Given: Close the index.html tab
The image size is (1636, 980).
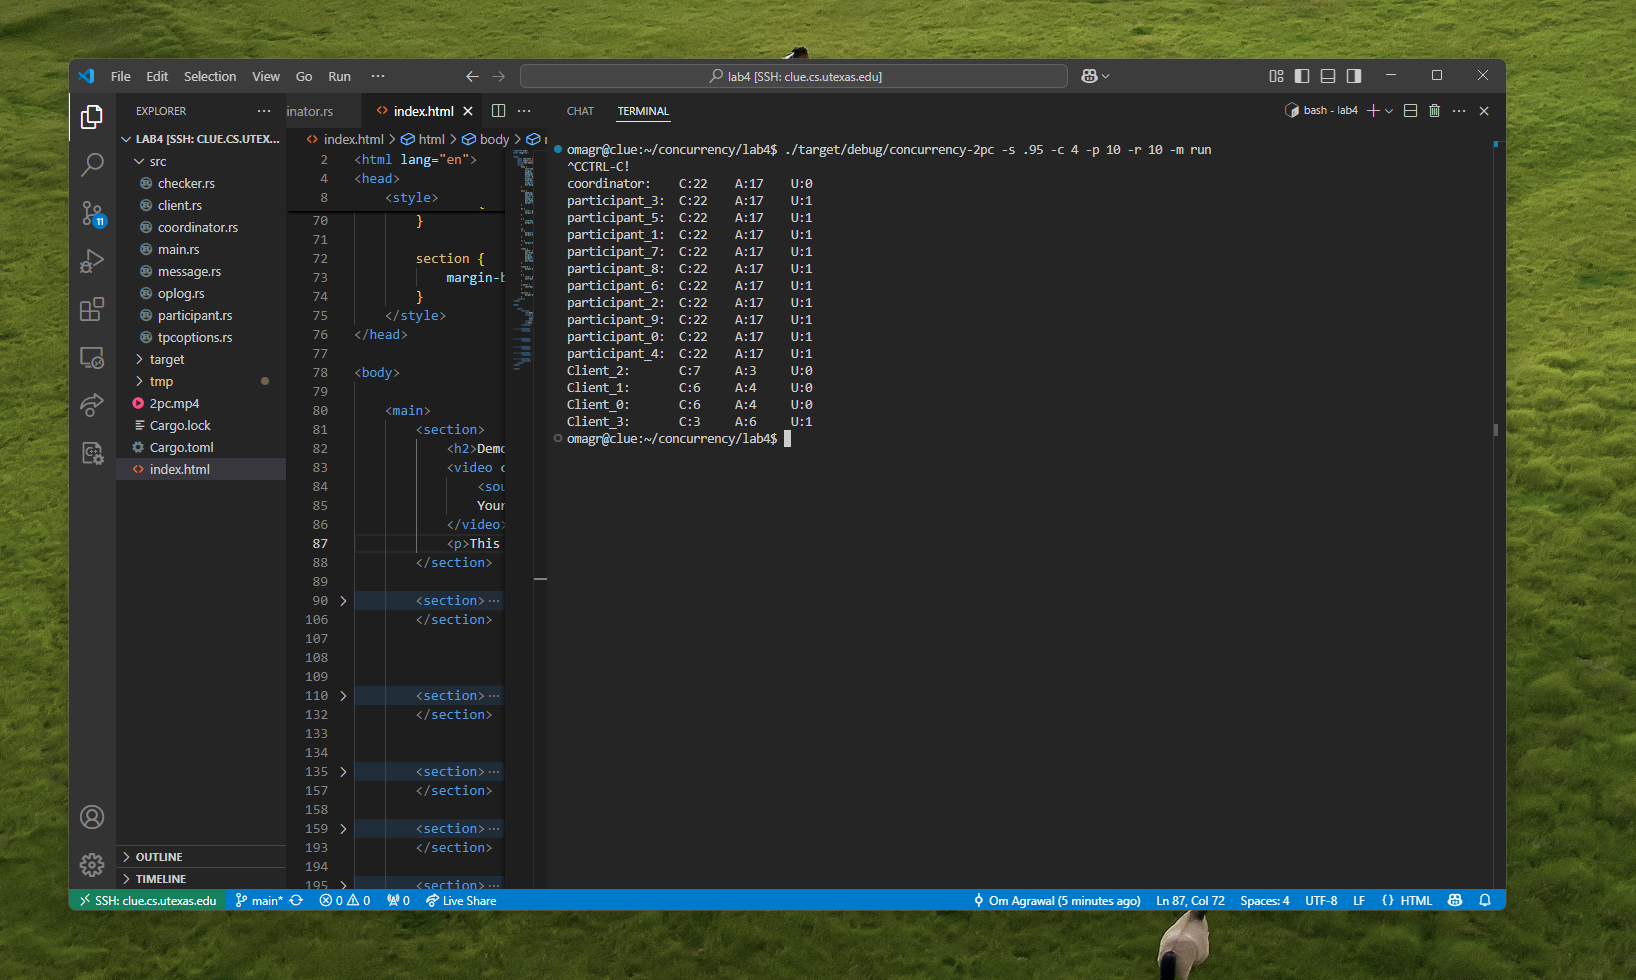Looking at the screenshot, I should click(x=468, y=111).
